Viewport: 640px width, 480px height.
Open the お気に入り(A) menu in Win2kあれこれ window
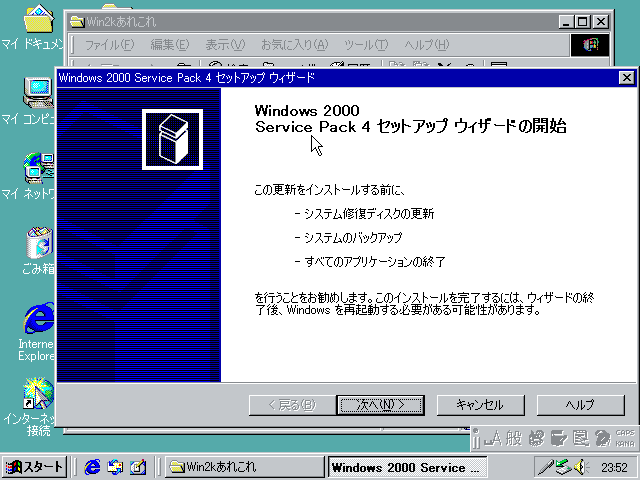[294, 44]
